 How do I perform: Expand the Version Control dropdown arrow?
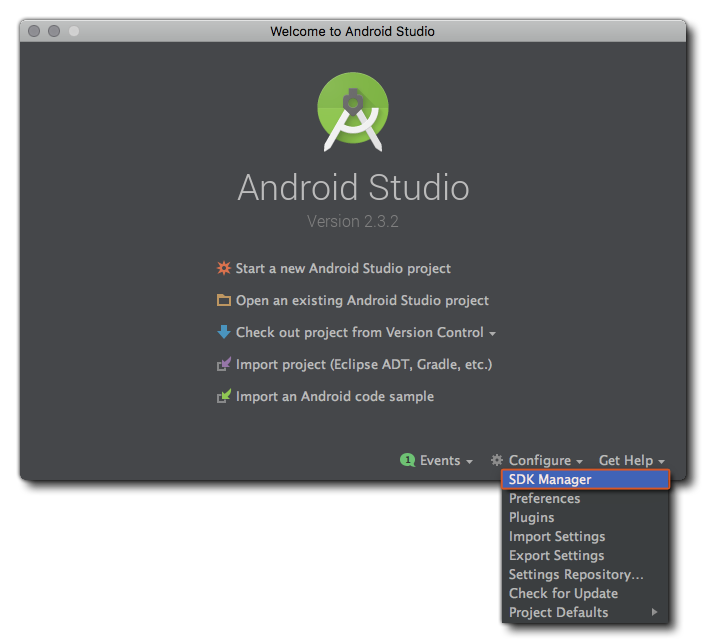coord(493,334)
